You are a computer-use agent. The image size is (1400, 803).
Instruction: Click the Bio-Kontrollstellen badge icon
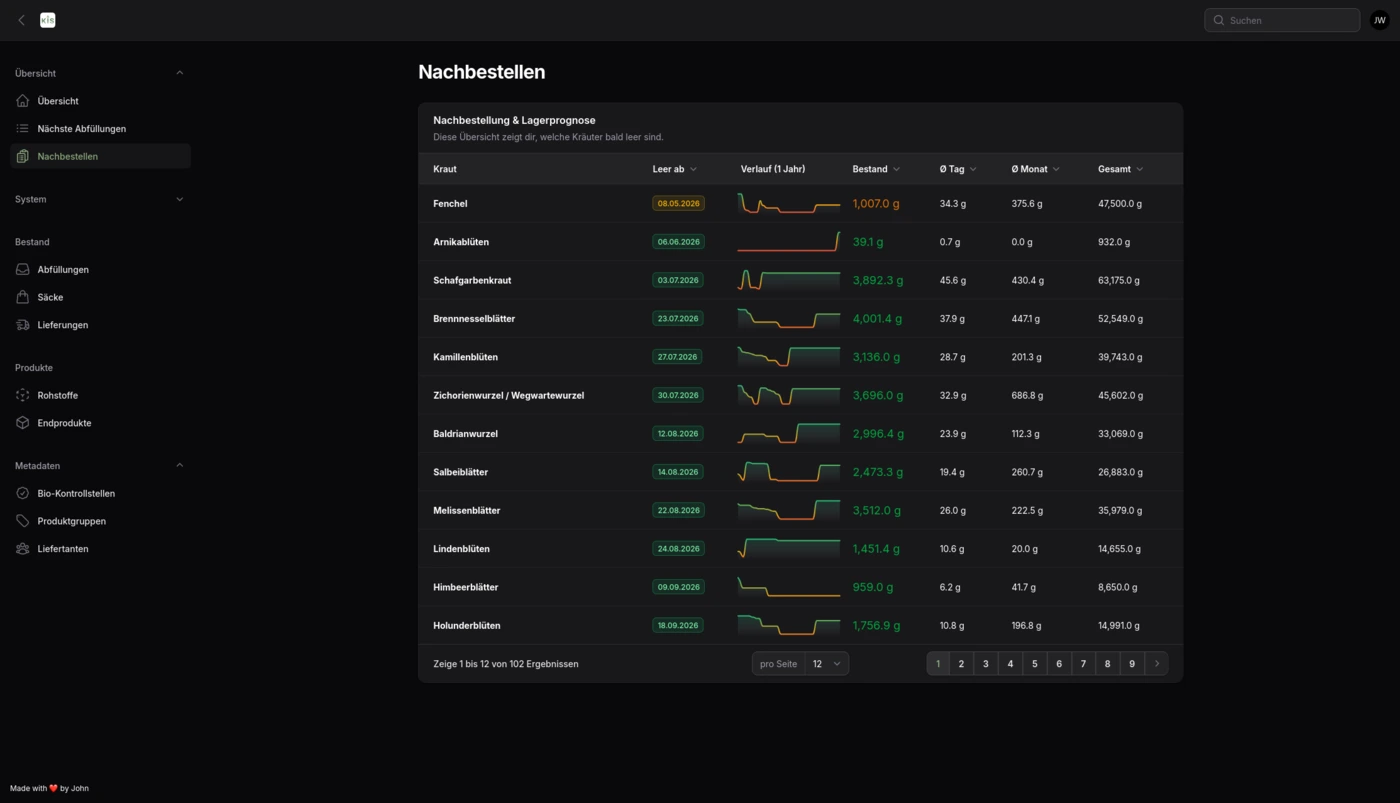tap(23, 494)
